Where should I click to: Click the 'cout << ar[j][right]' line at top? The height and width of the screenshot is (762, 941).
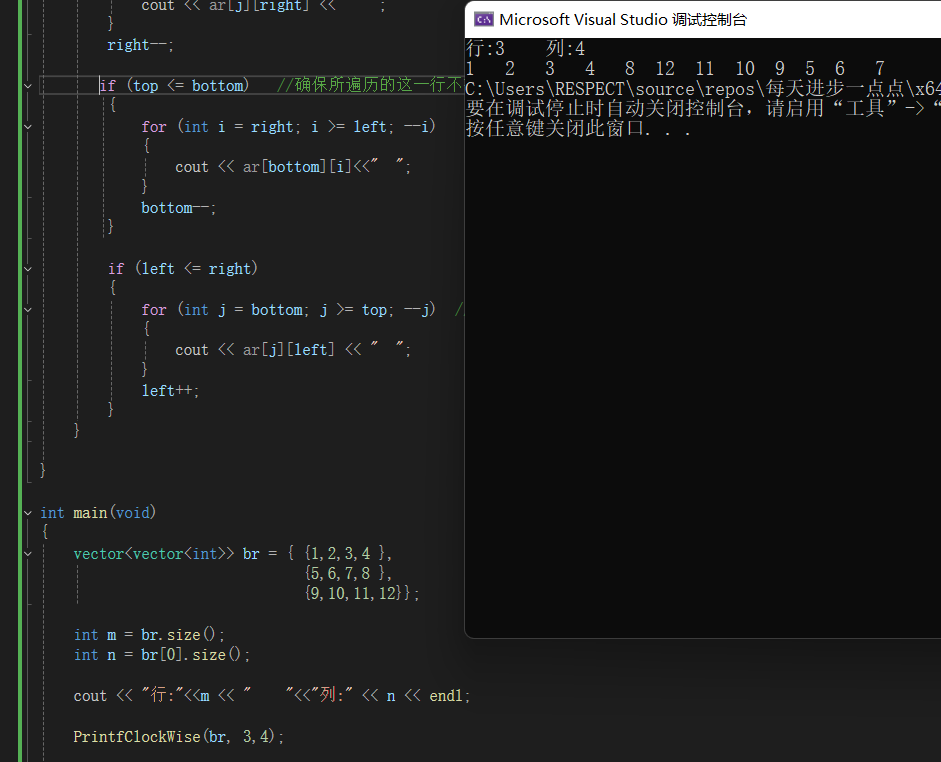[264, 6]
